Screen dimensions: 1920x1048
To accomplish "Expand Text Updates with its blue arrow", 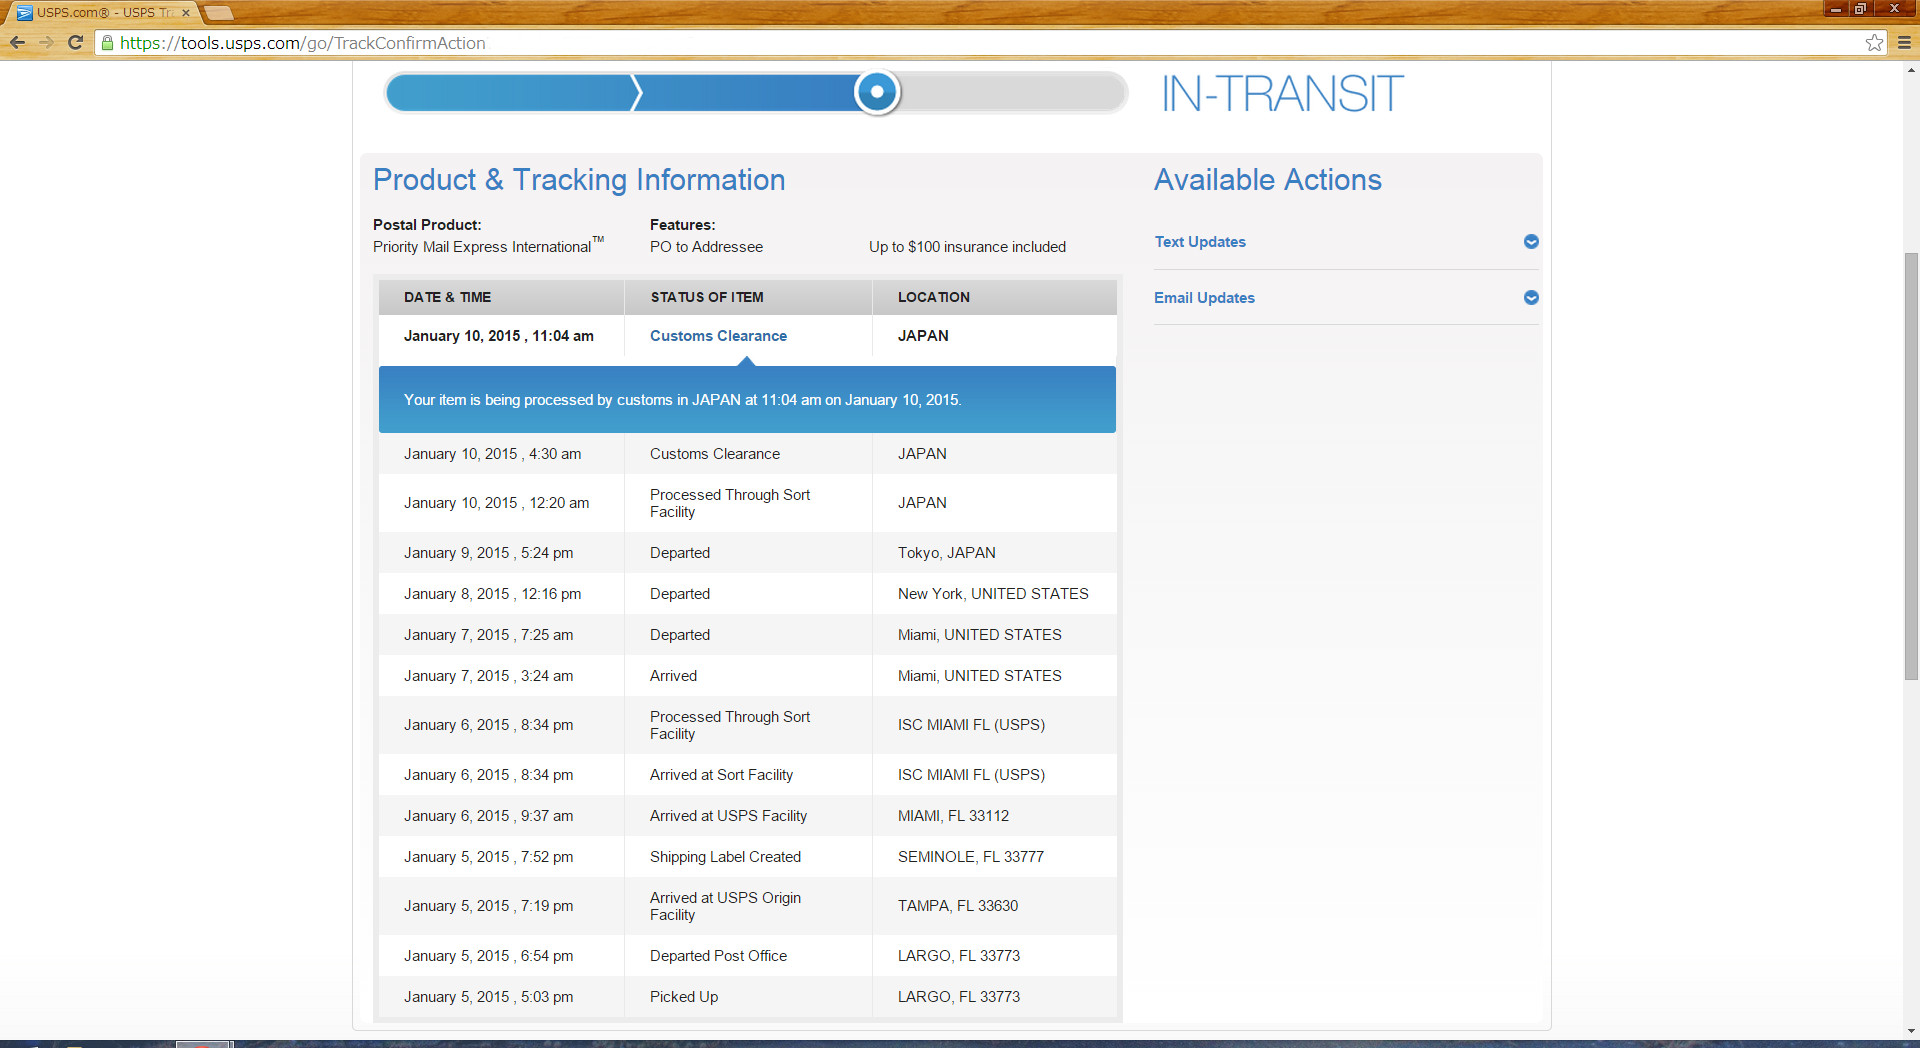I will coord(1530,242).
